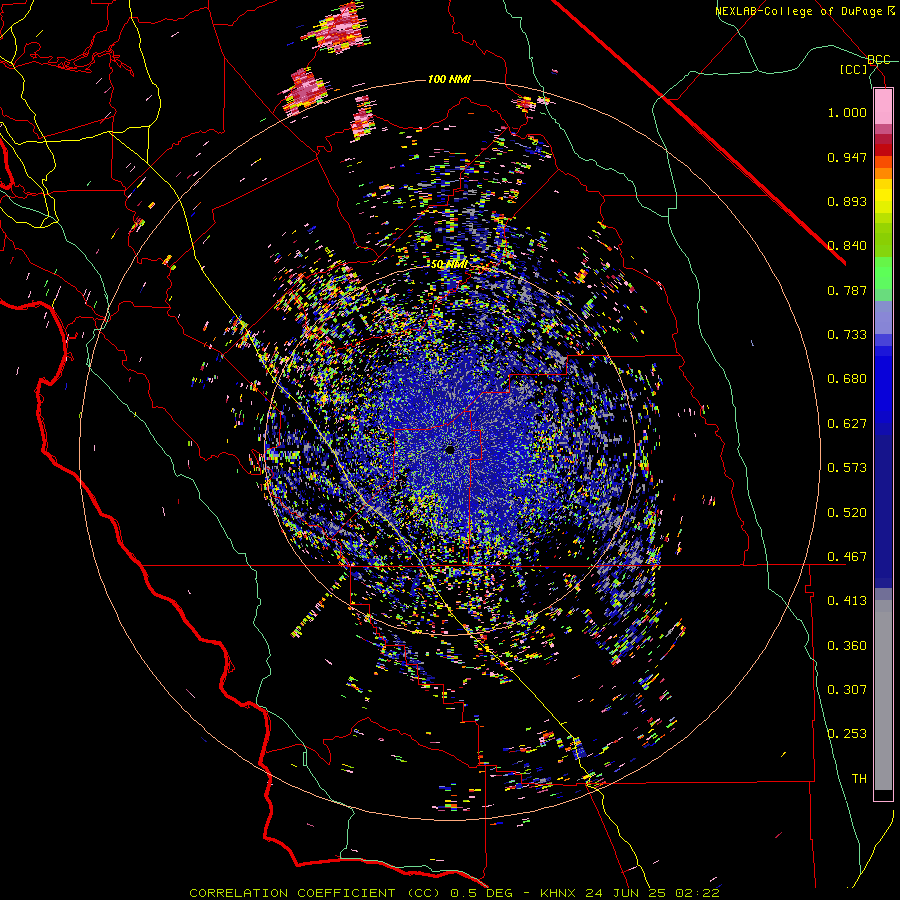Select the 0.627 scale value

pyautogui.click(x=847, y=424)
